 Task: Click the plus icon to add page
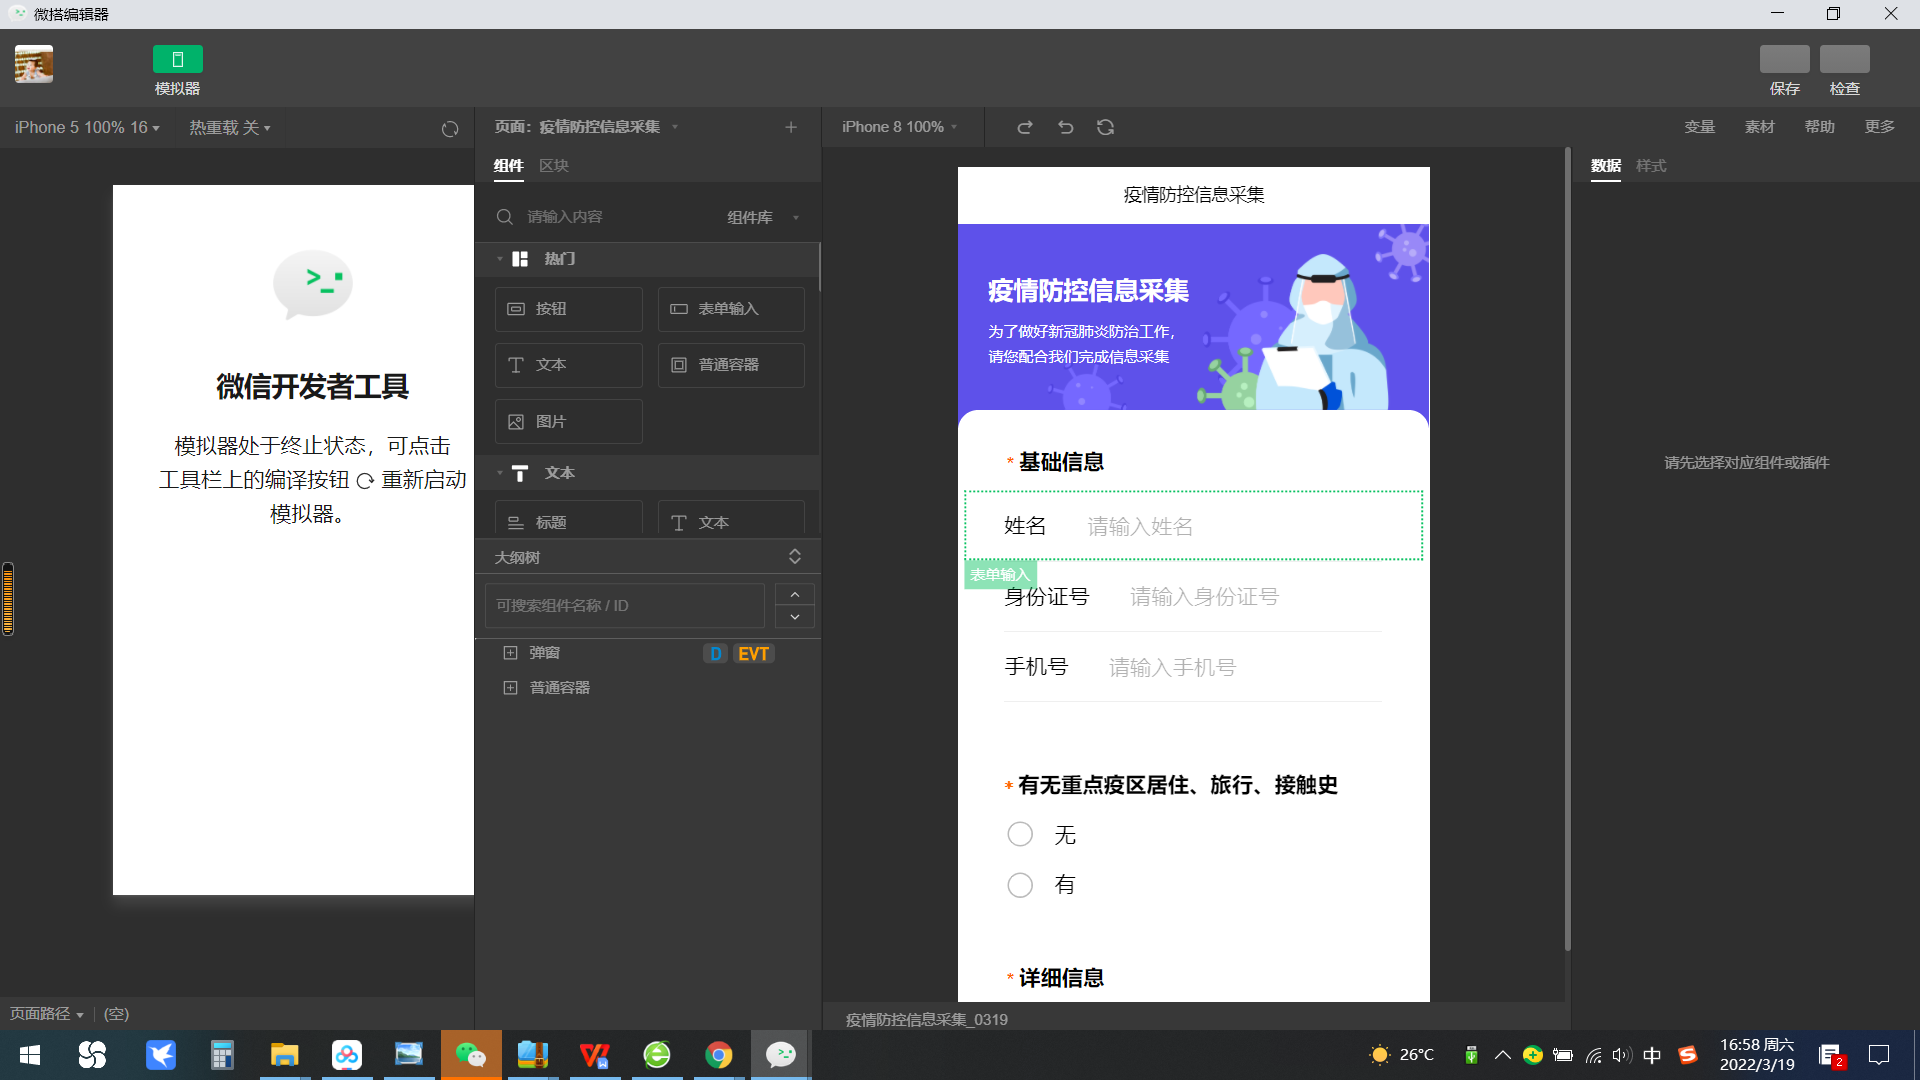pyautogui.click(x=791, y=127)
